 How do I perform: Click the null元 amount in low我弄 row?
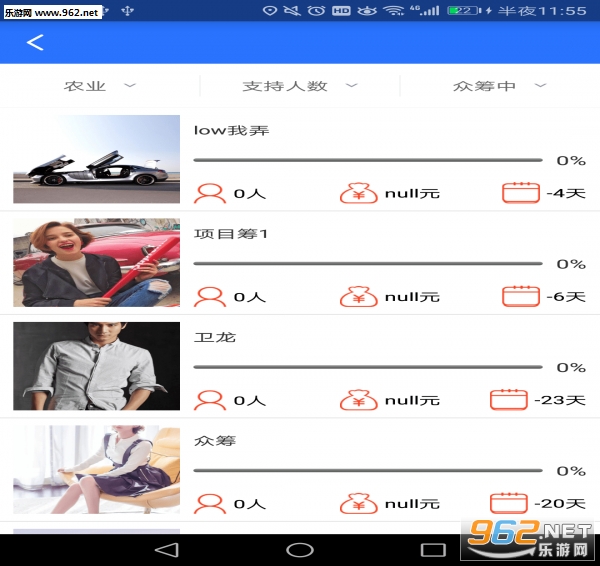tap(412, 194)
